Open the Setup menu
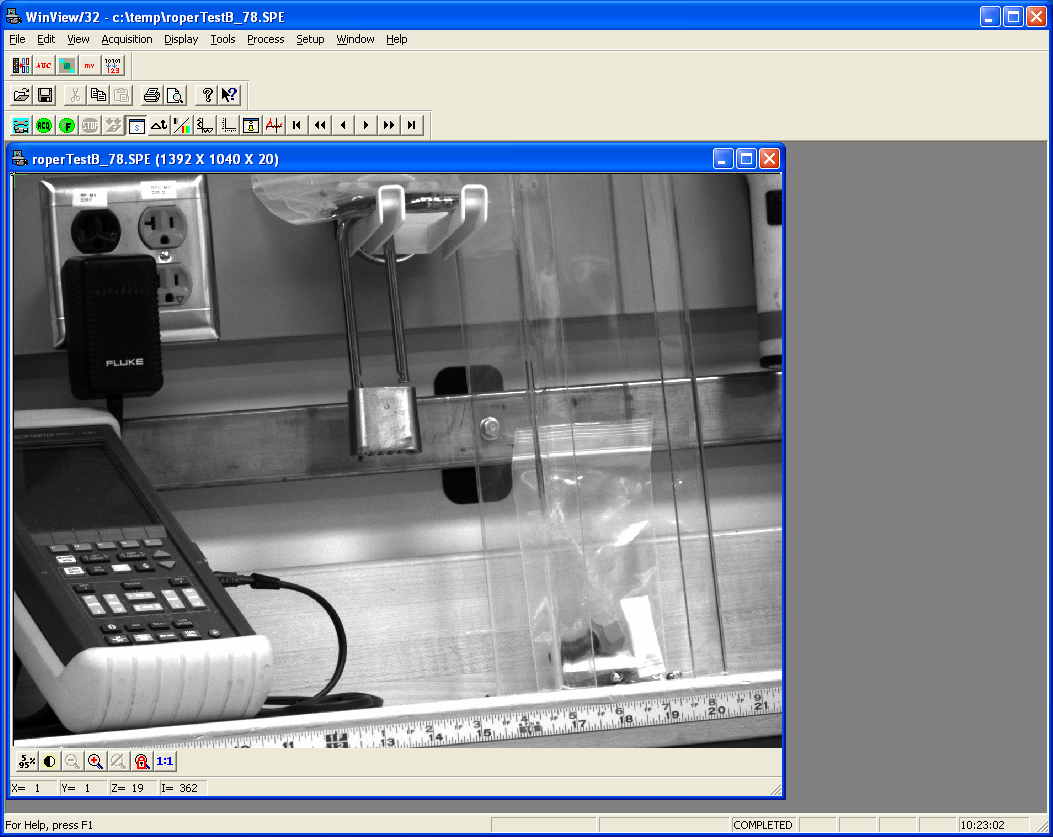 [x=310, y=39]
